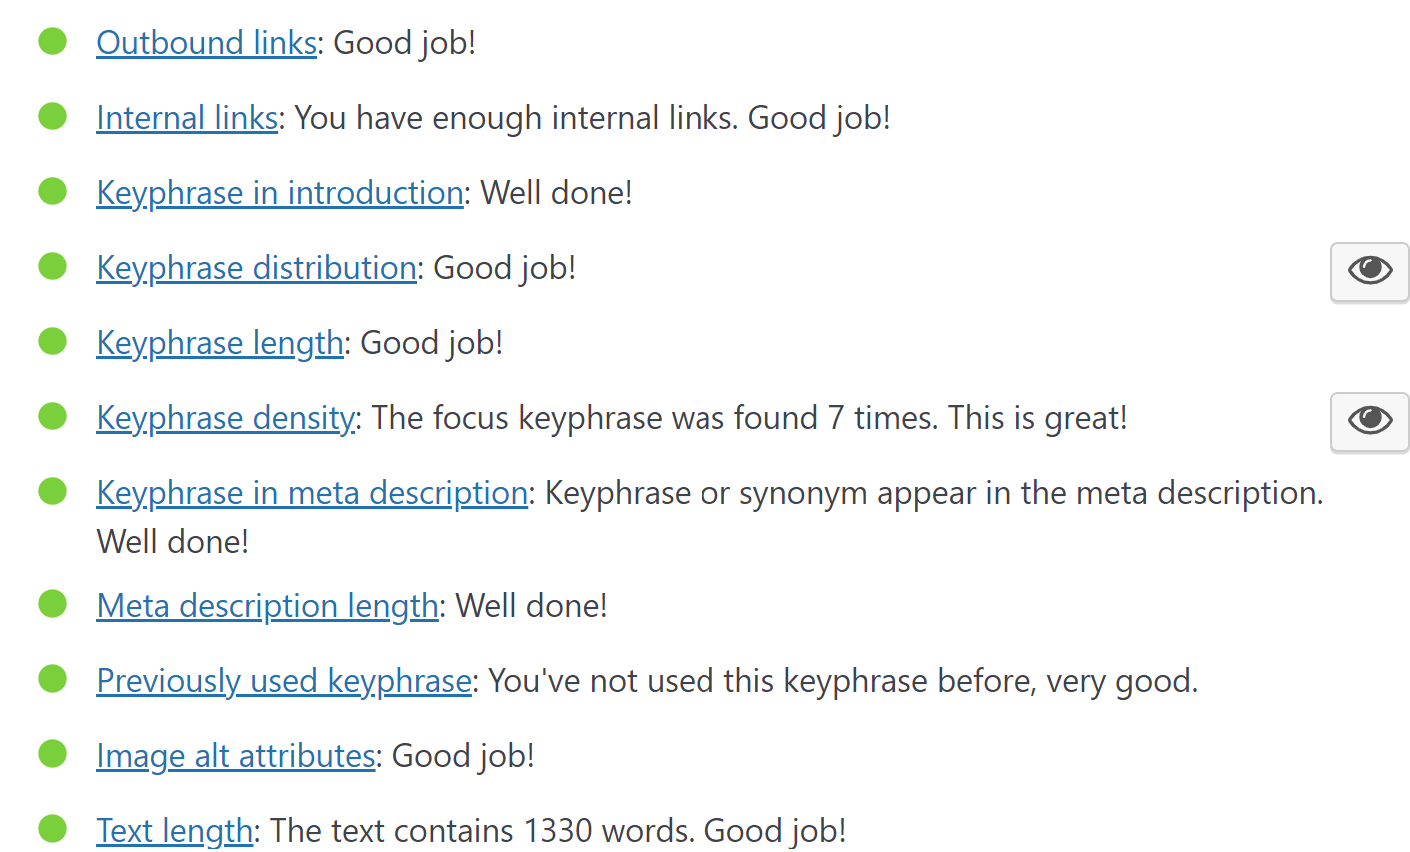Follow the Keyphrase distribution link

[x=256, y=268]
